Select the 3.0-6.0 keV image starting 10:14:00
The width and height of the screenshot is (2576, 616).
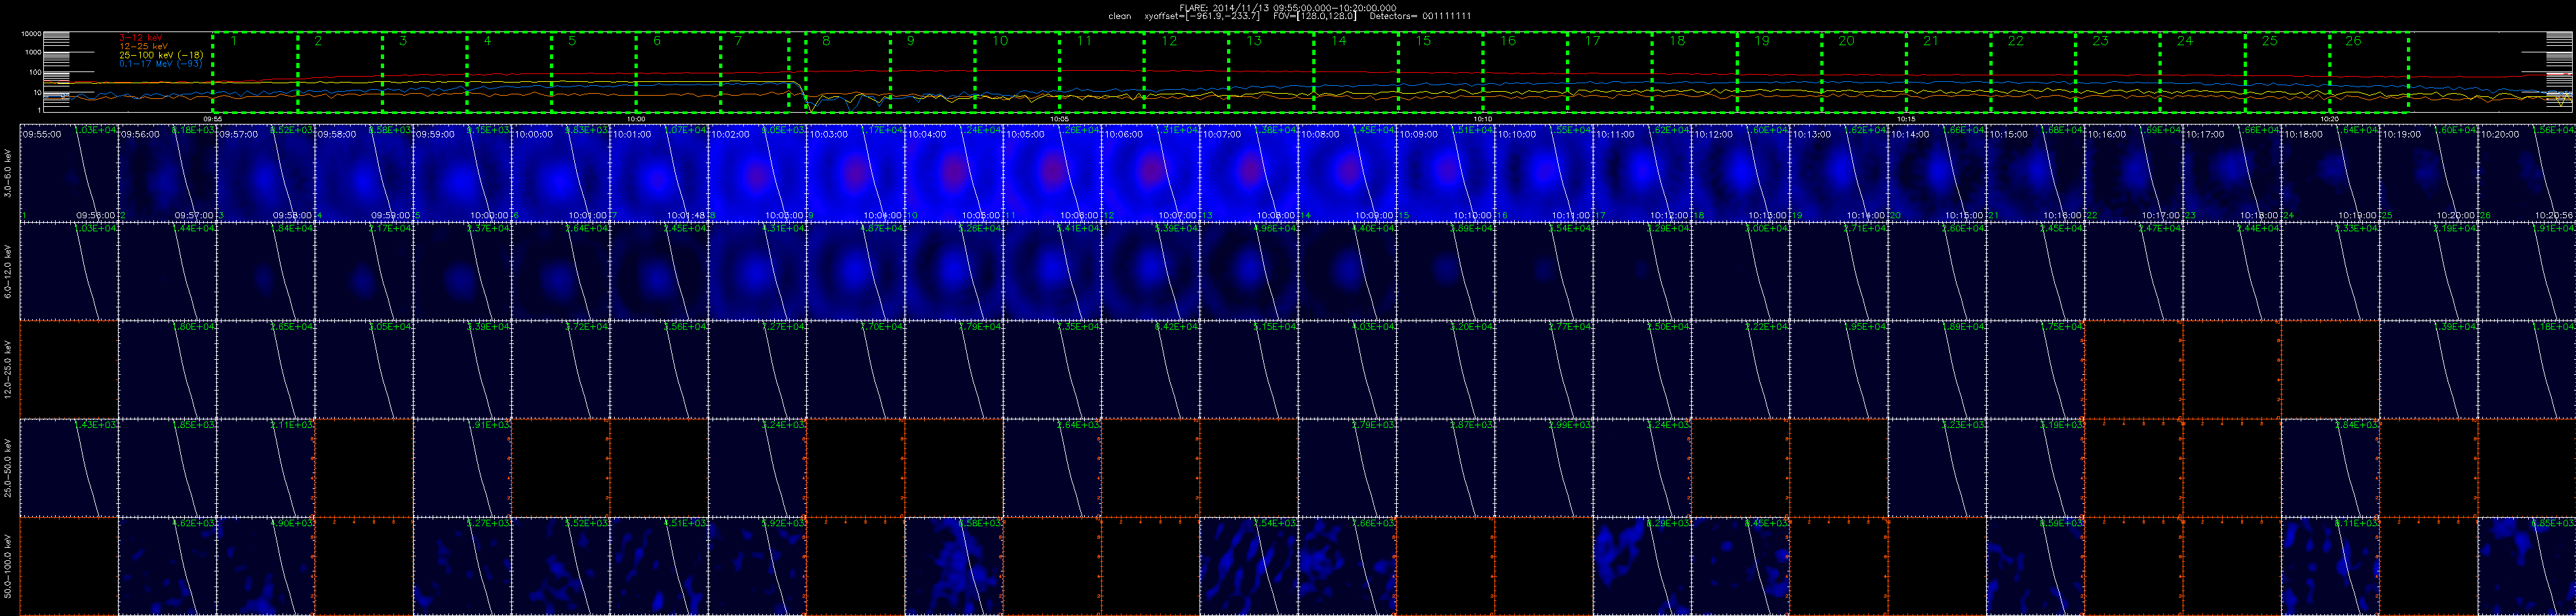pyautogui.click(x=1938, y=173)
